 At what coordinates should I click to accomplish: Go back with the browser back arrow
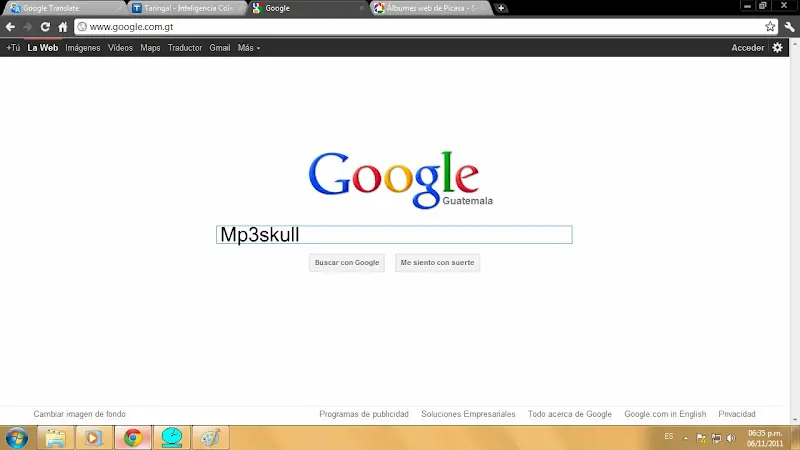(10, 27)
